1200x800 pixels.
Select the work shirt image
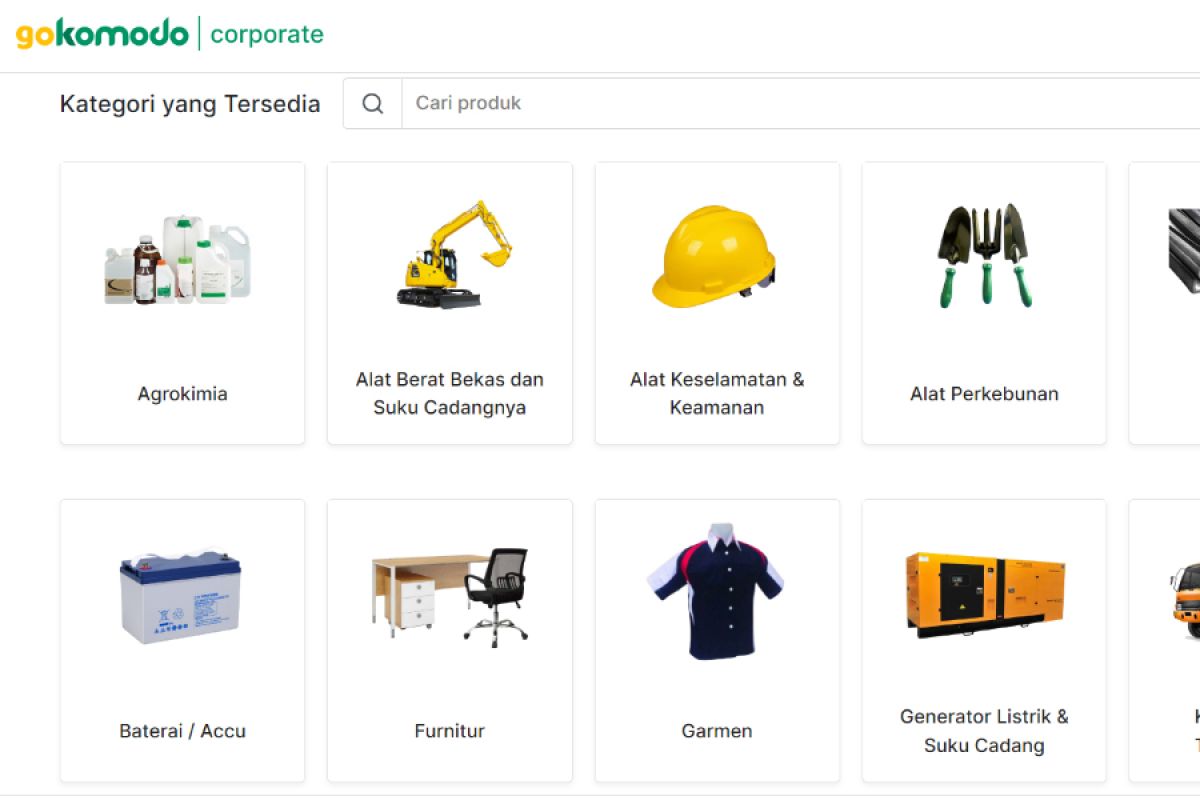pyautogui.click(x=716, y=590)
